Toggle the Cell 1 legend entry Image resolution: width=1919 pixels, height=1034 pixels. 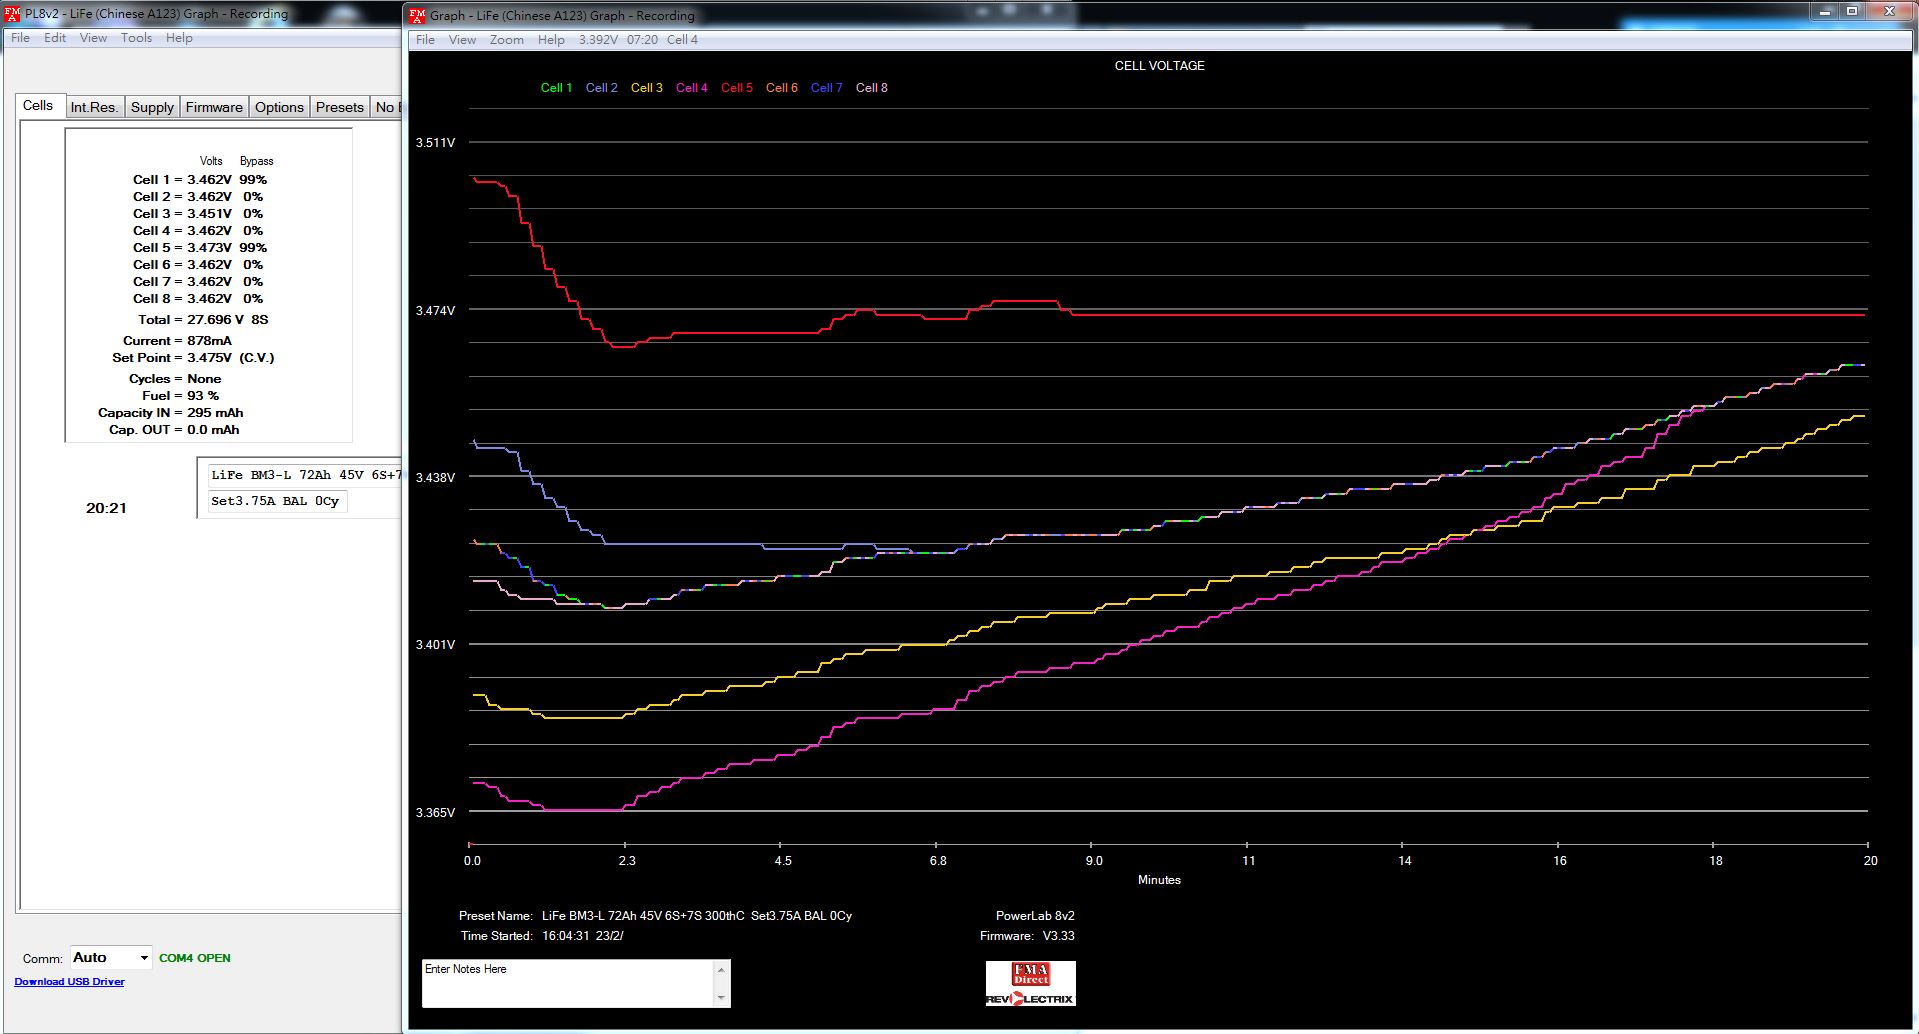[x=556, y=88]
